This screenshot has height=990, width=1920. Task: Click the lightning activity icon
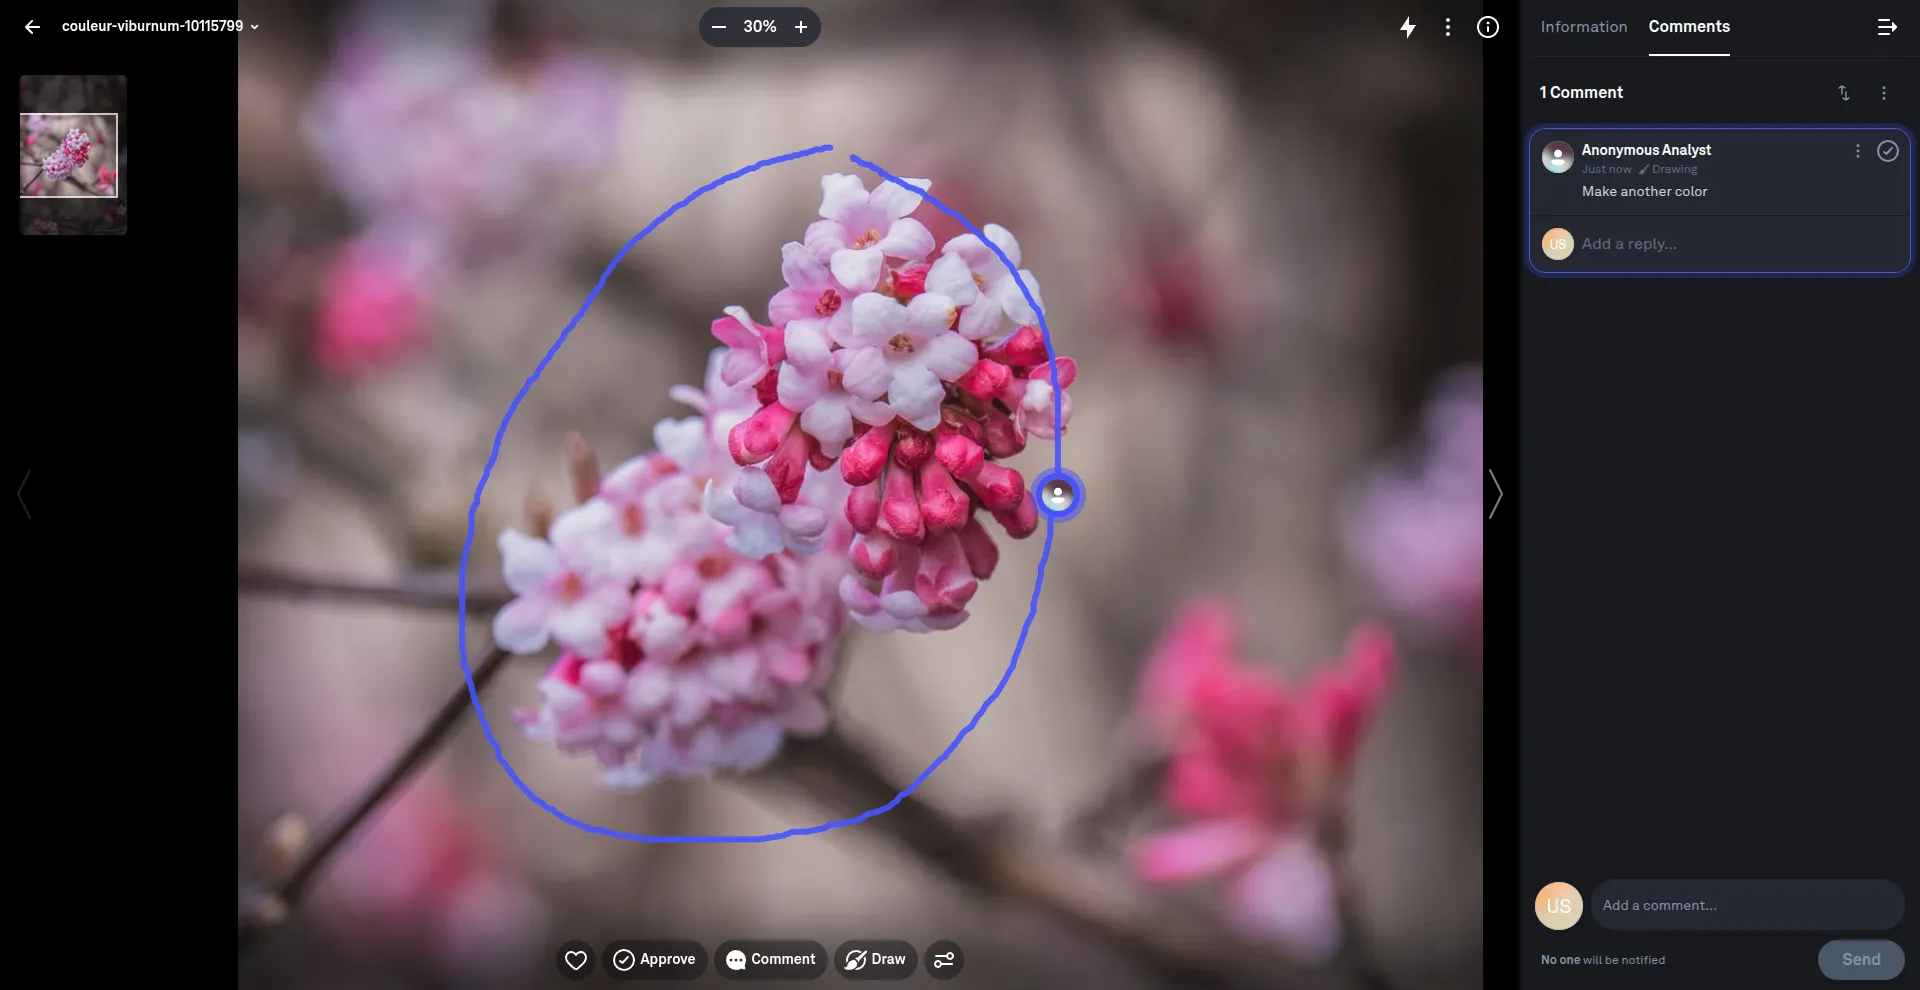pyautogui.click(x=1408, y=27)
